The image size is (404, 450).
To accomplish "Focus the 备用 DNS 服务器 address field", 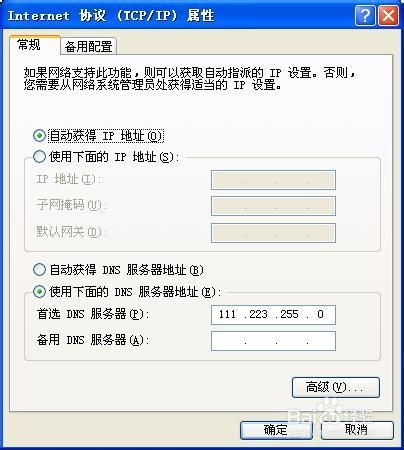I will click(x=273, y=341).
